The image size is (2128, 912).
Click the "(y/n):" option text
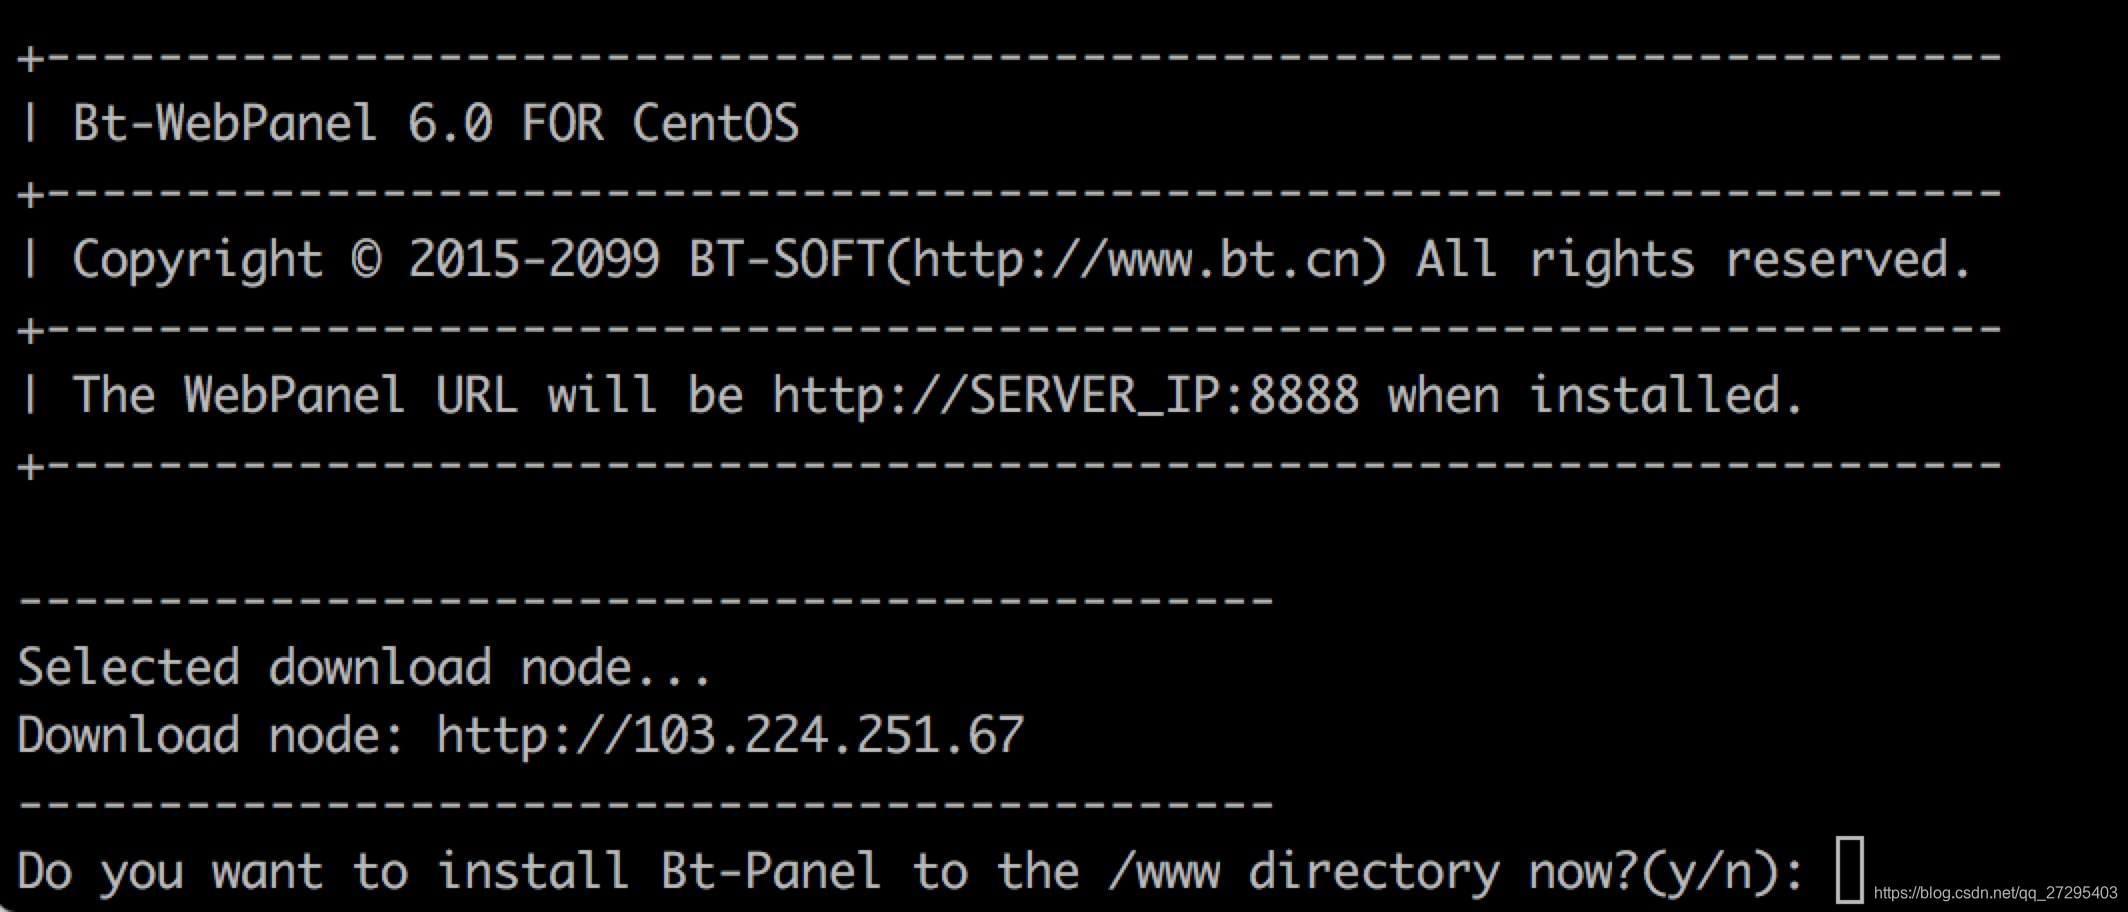pyautogui.click(x=1720, y=872)
